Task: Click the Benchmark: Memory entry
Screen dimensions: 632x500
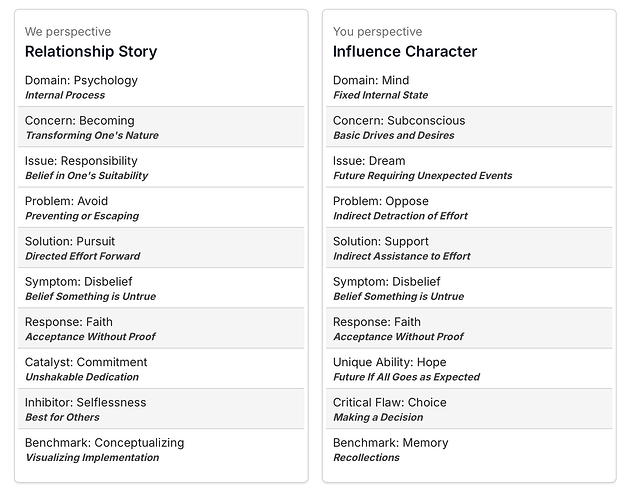Action: click(469, 449)
